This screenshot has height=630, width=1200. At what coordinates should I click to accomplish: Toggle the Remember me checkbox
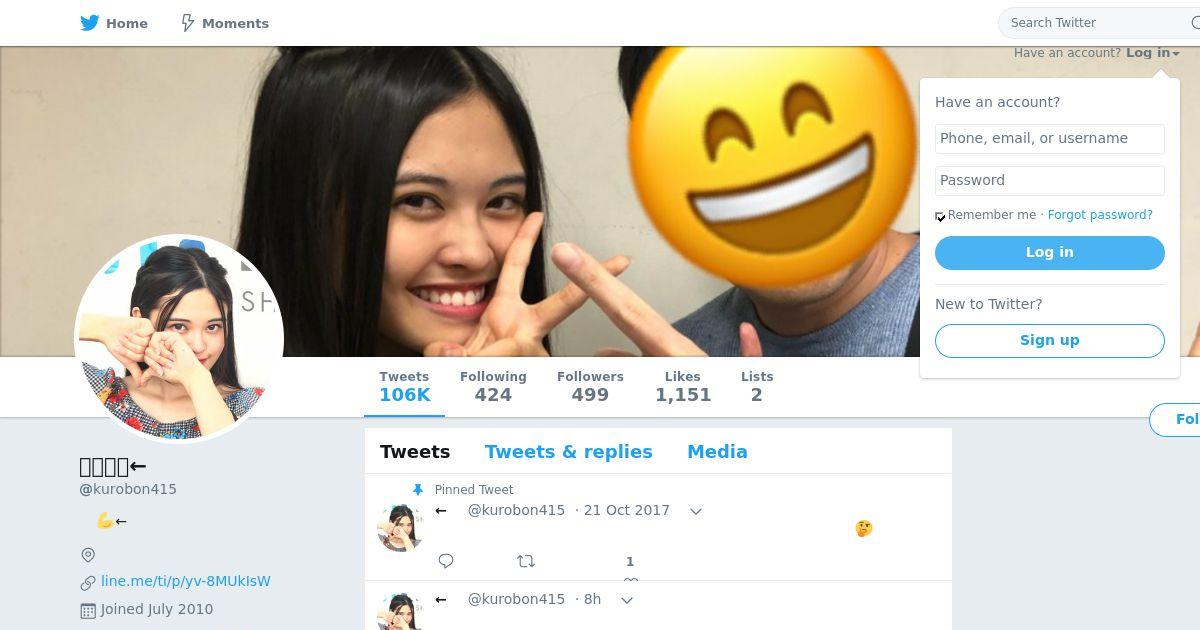[x=940, y=216]
